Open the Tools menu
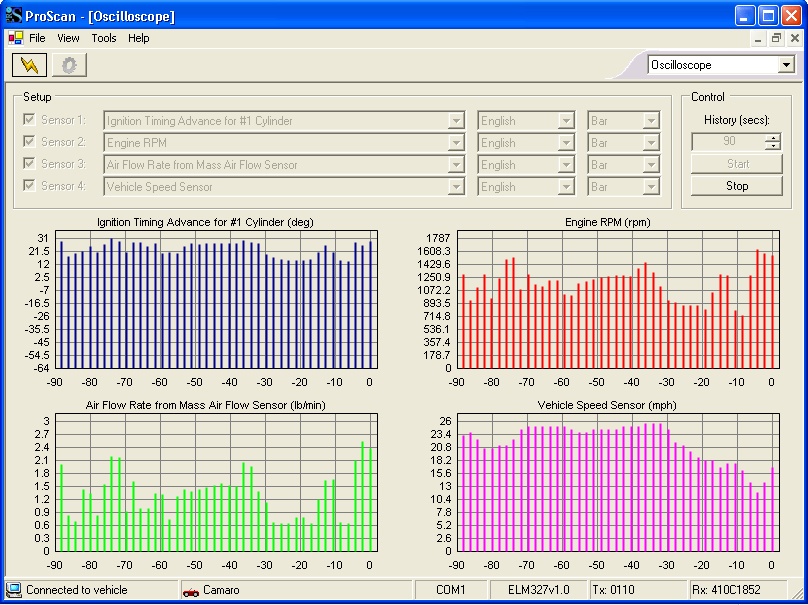Image resolution: width=808 pixels, height=605 pixels. [x=104, y=38]
